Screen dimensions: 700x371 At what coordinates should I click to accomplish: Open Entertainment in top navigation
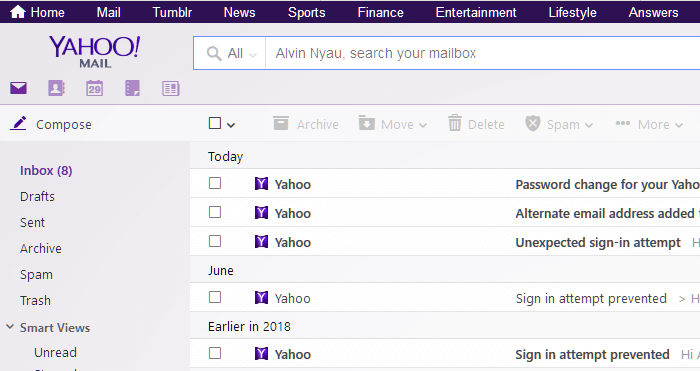point(476,13)
